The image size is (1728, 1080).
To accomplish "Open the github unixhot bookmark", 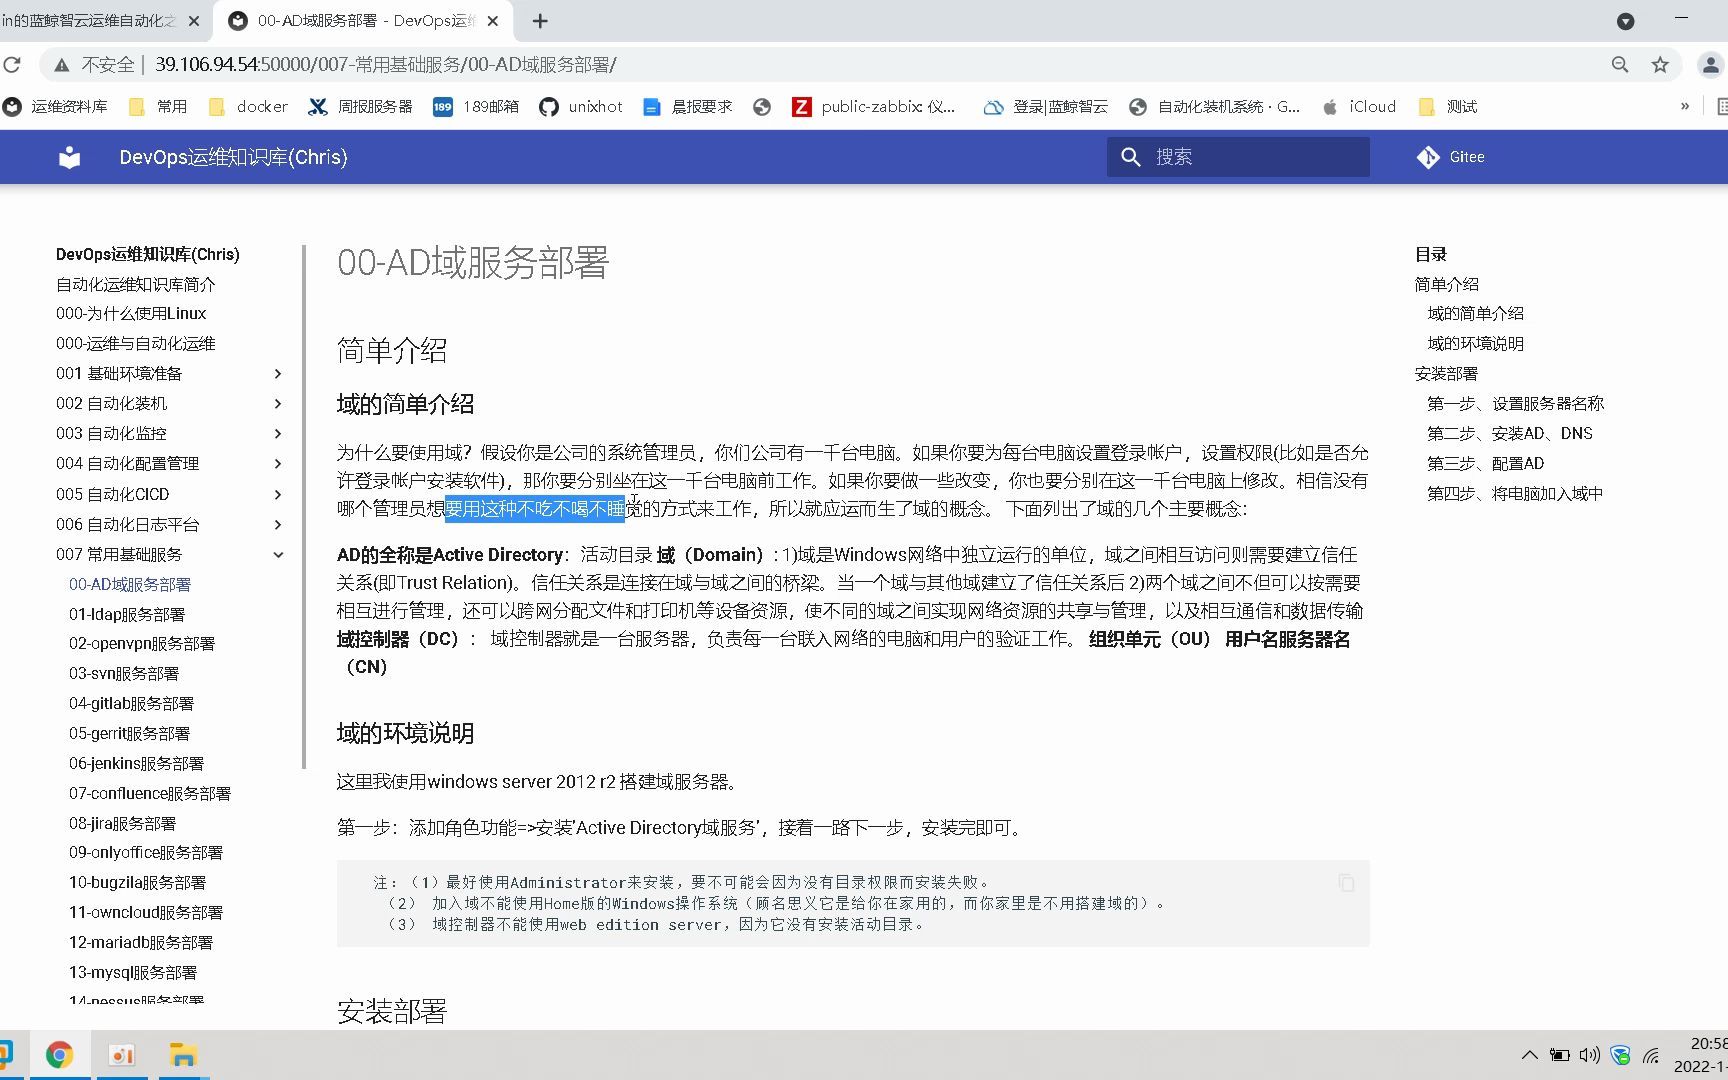I will tap(580, 107).
